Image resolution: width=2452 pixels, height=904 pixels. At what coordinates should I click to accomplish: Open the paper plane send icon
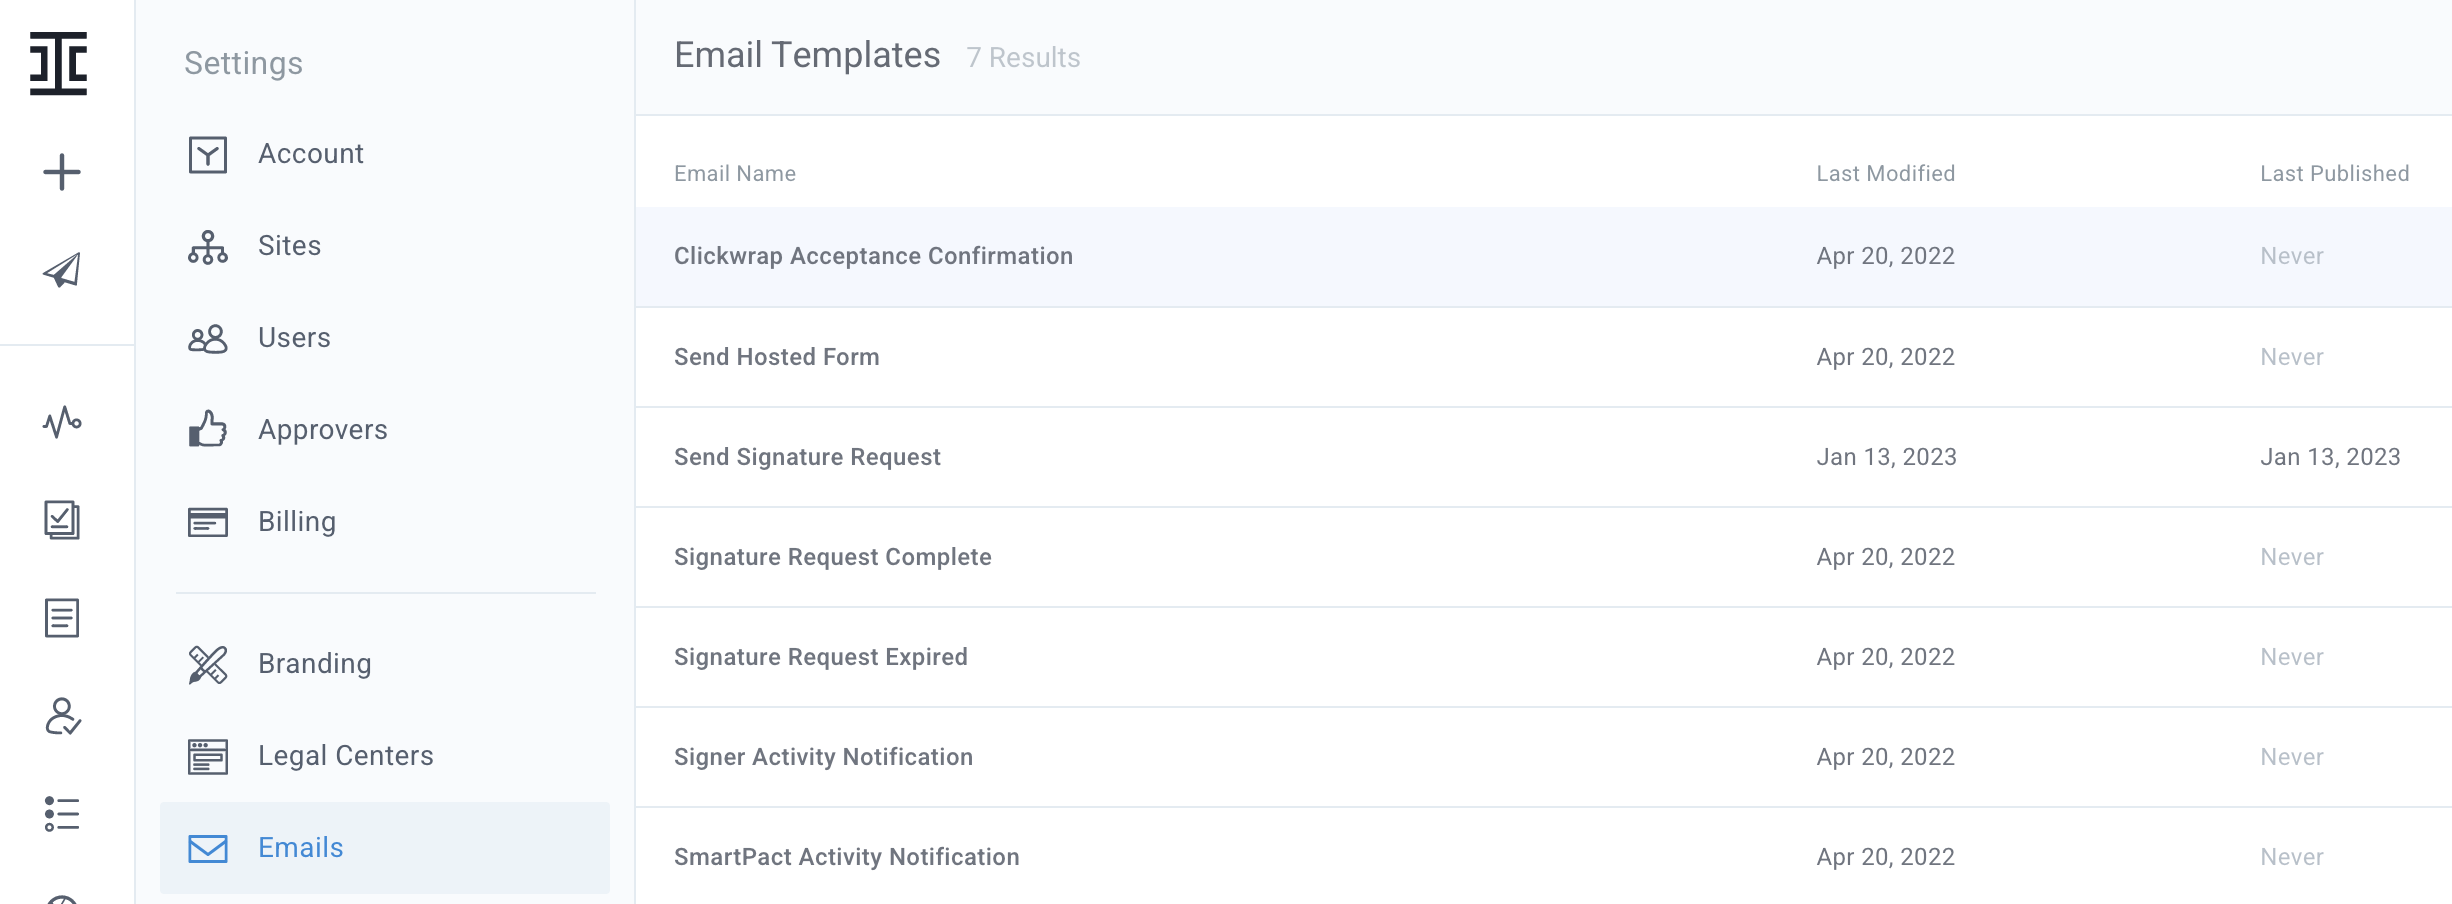pyautogui.click(x=62, y=270)
